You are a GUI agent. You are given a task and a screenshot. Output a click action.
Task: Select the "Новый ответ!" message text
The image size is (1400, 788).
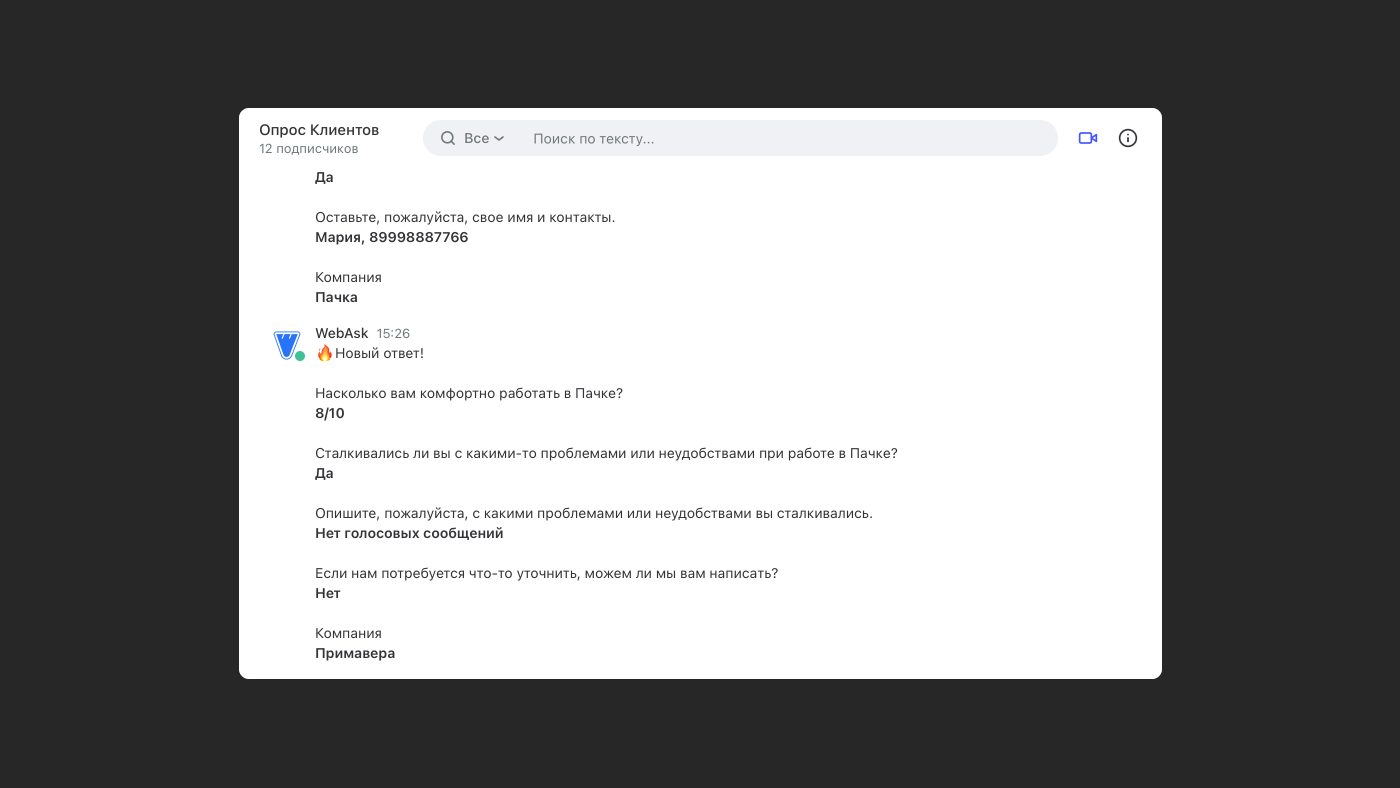coord(380,353)
